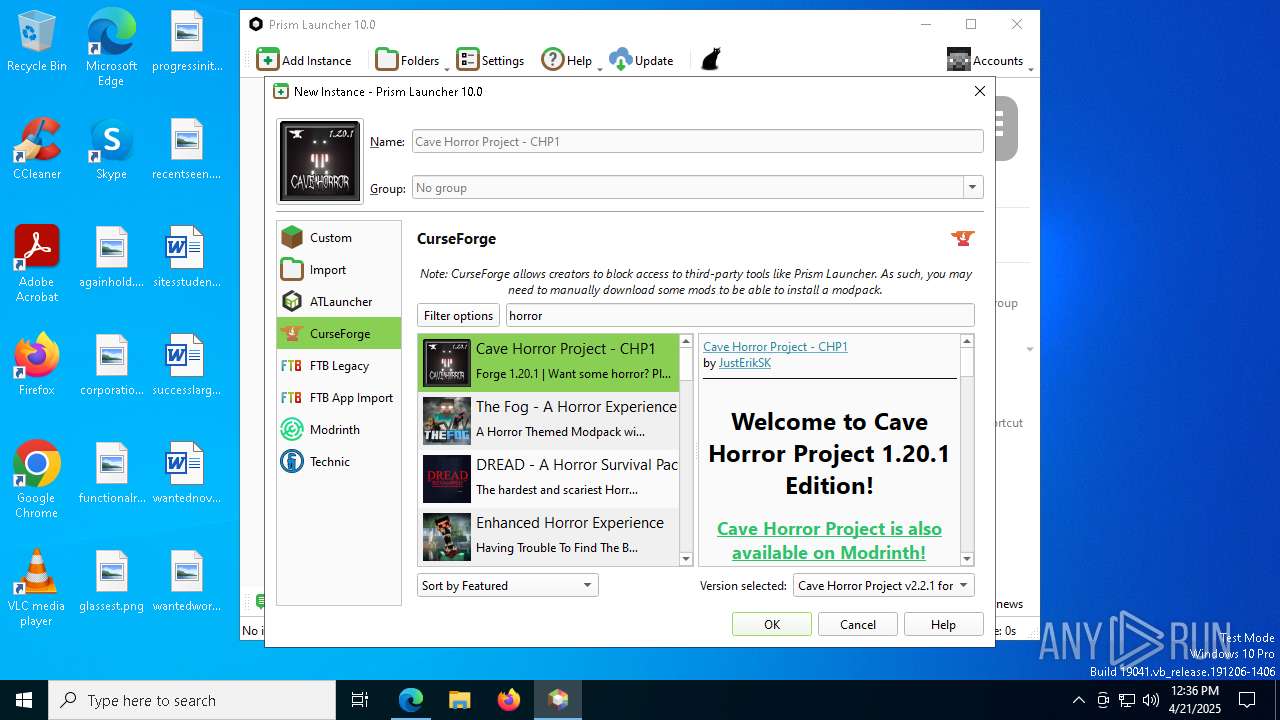Open the Version selected dropdown
1280x720 pixels.
[x=884, y=585]
